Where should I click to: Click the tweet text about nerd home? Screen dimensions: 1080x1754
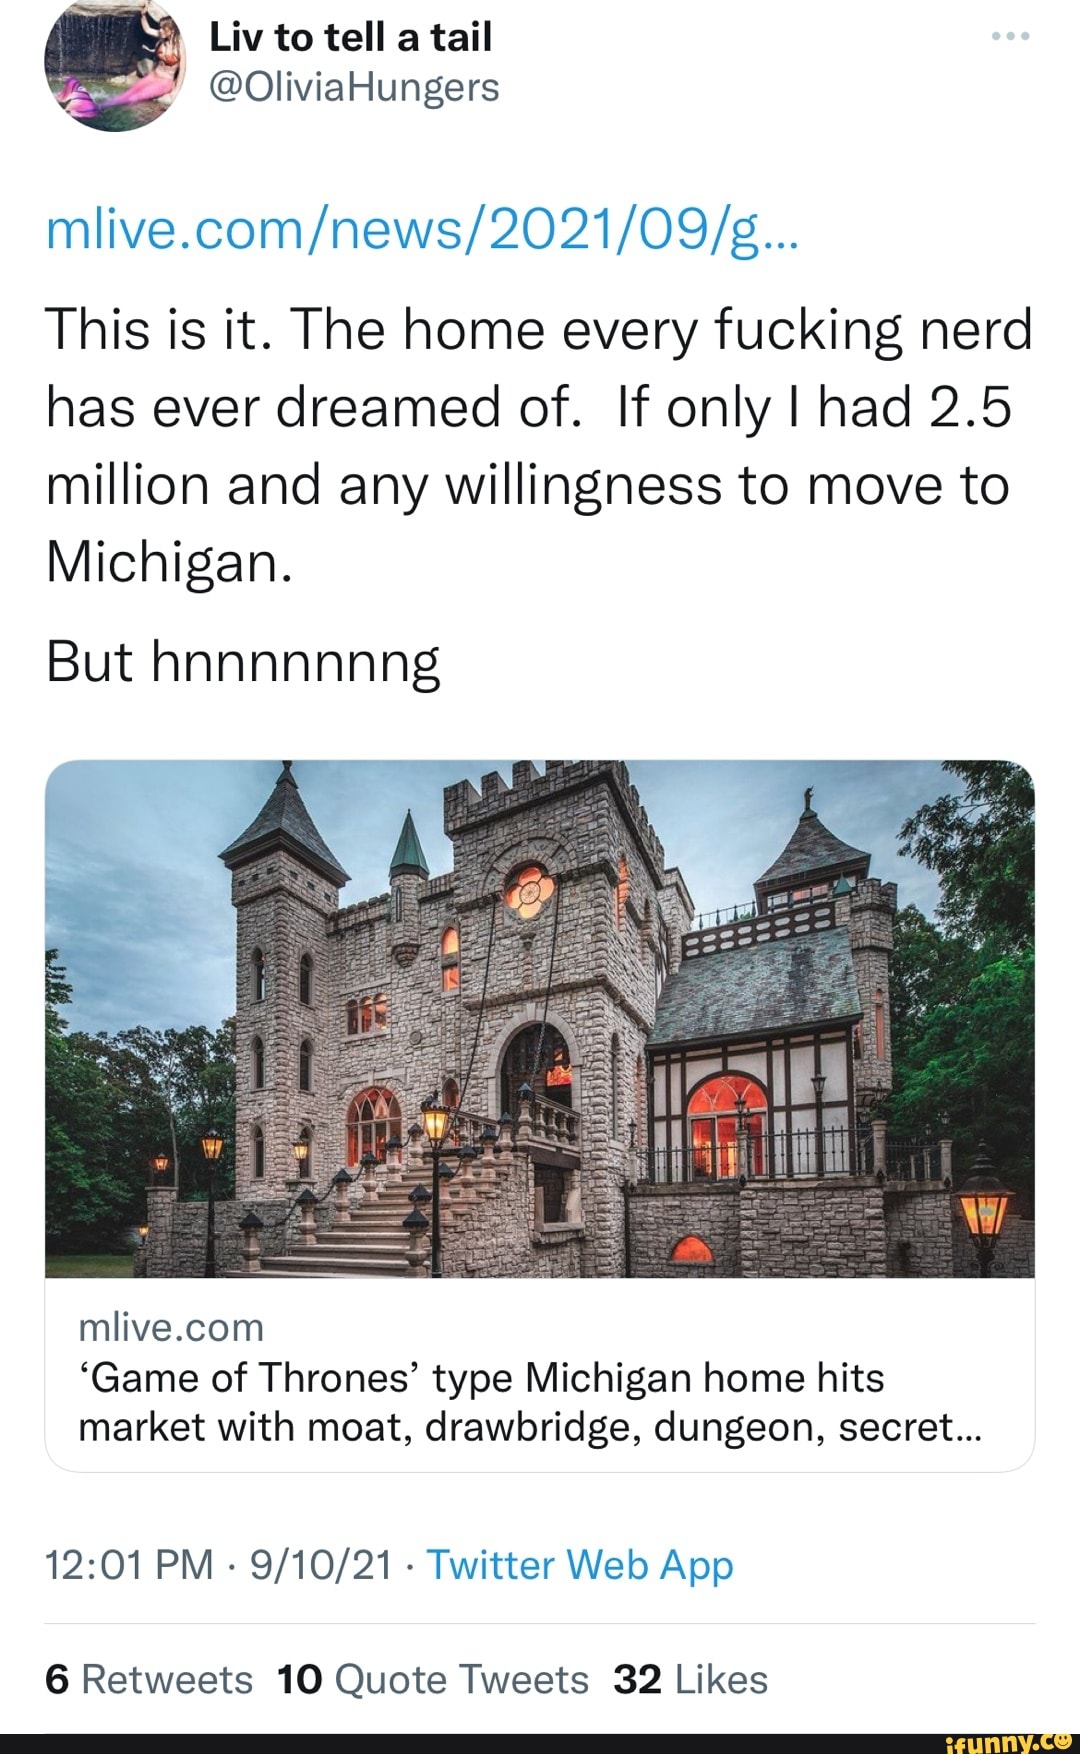click(x=538, y=445)
